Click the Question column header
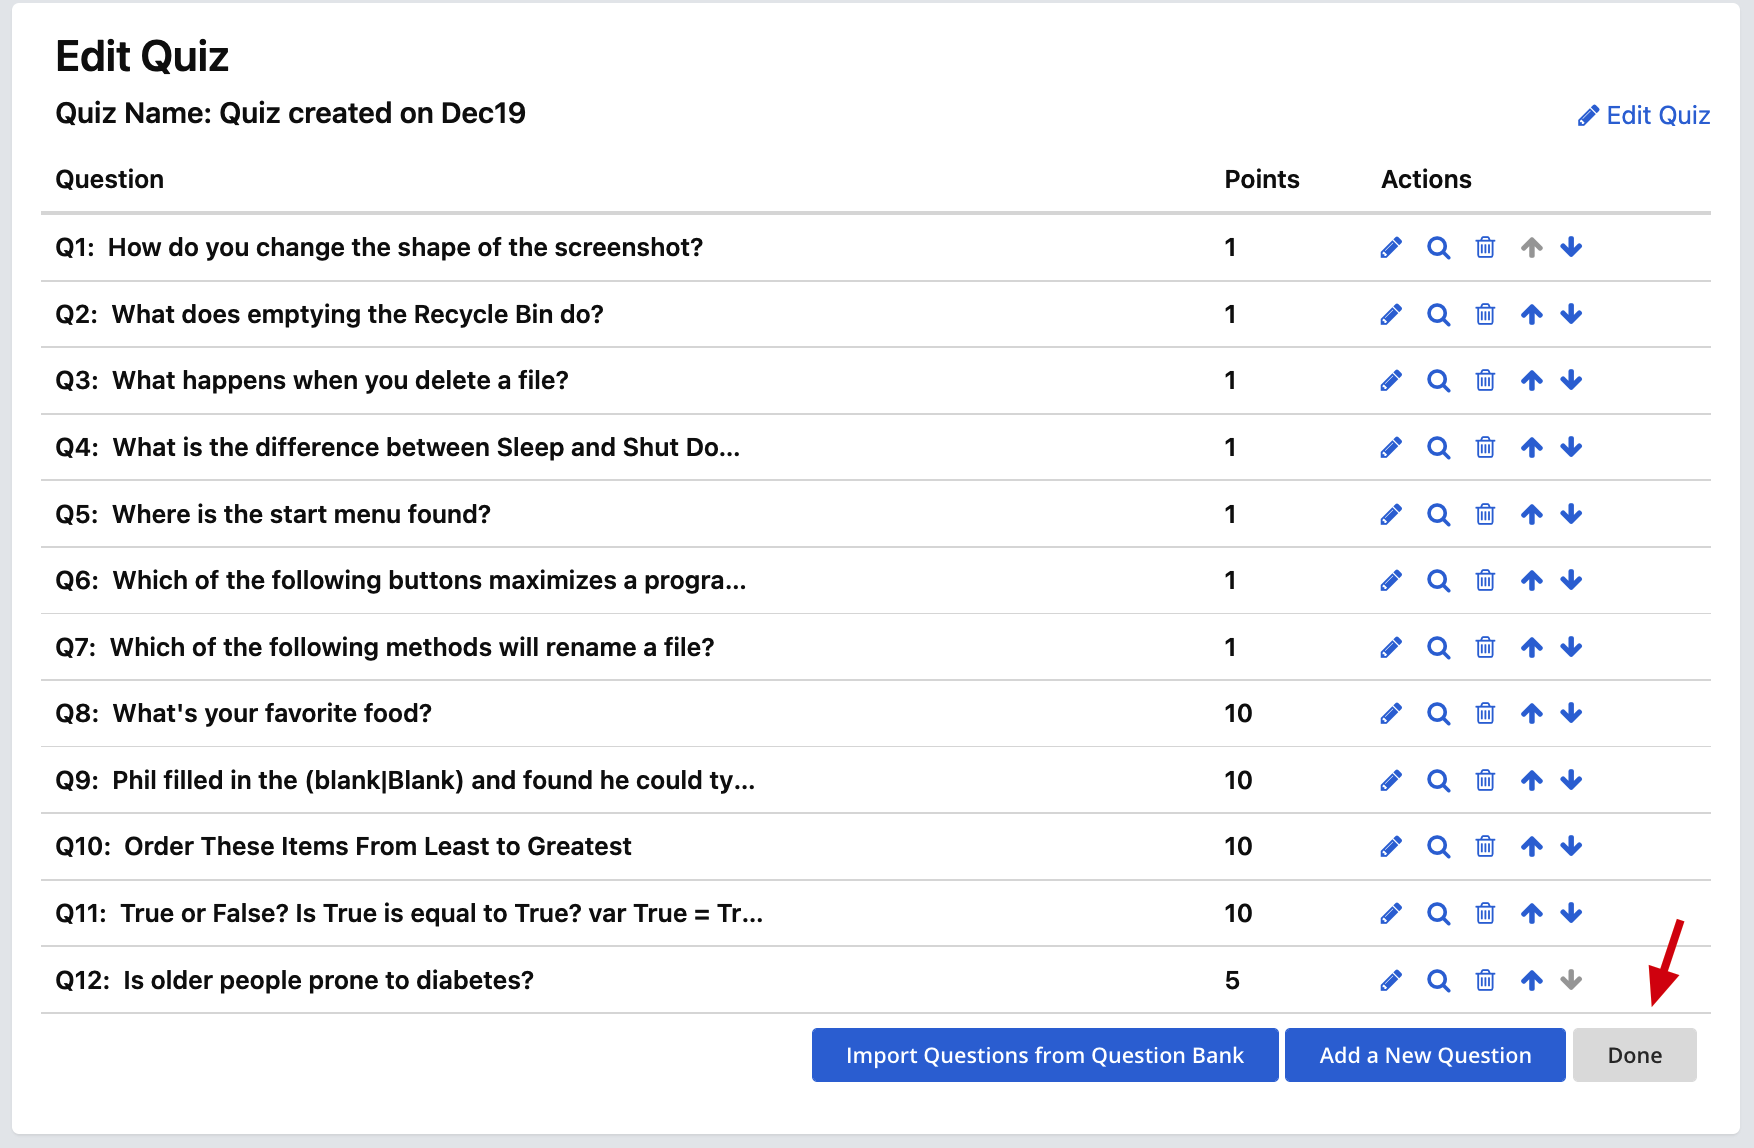The height and width of the screenshot is (1148, 1754). (x=110, y=179)
